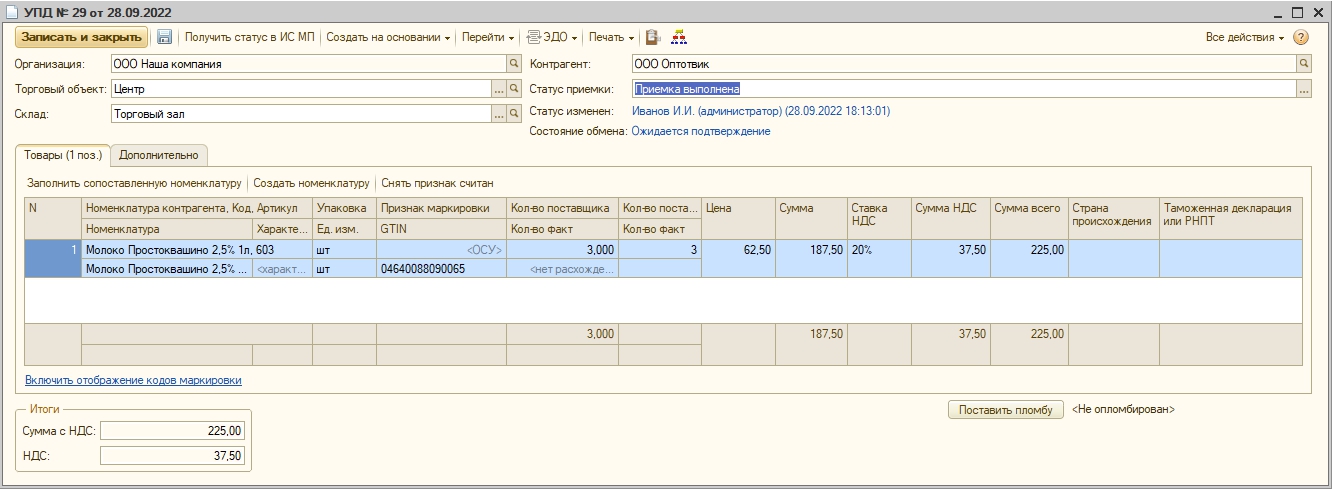Expand the Создать на основании menu
This screenshot has width=1332, height=489.
click(x=388, y=37)
